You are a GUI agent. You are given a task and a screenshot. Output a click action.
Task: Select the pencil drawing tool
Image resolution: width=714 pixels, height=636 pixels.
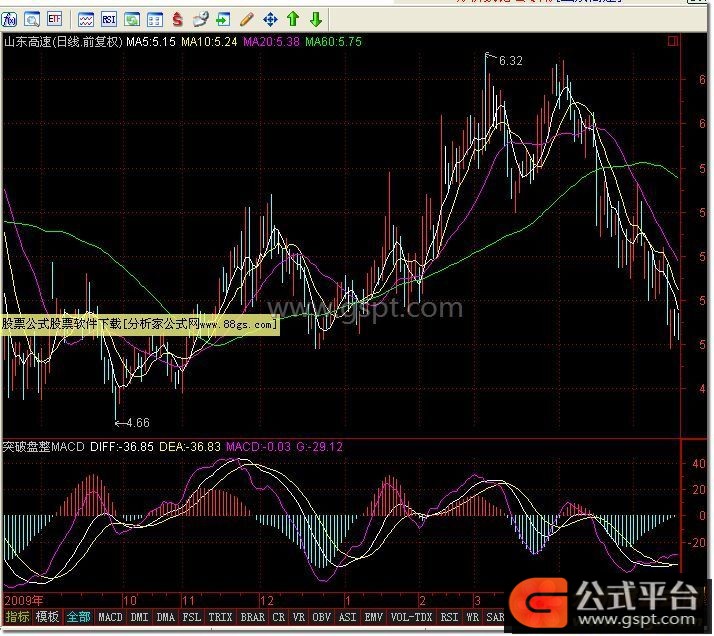[x=246, y=20]
